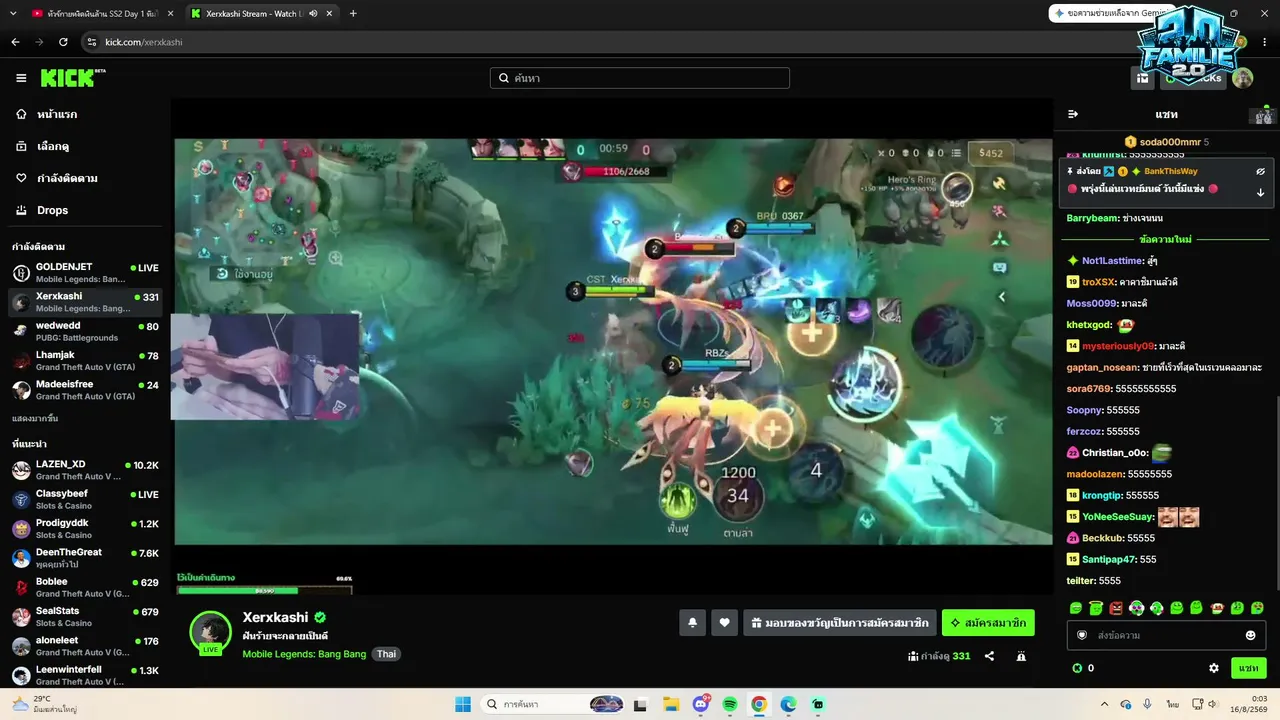The height and width of the screenshot is (720, 1280).
Task: Open DeenTheGreat recommended channel
Action: pyautogui.click(x=85, y=558)
